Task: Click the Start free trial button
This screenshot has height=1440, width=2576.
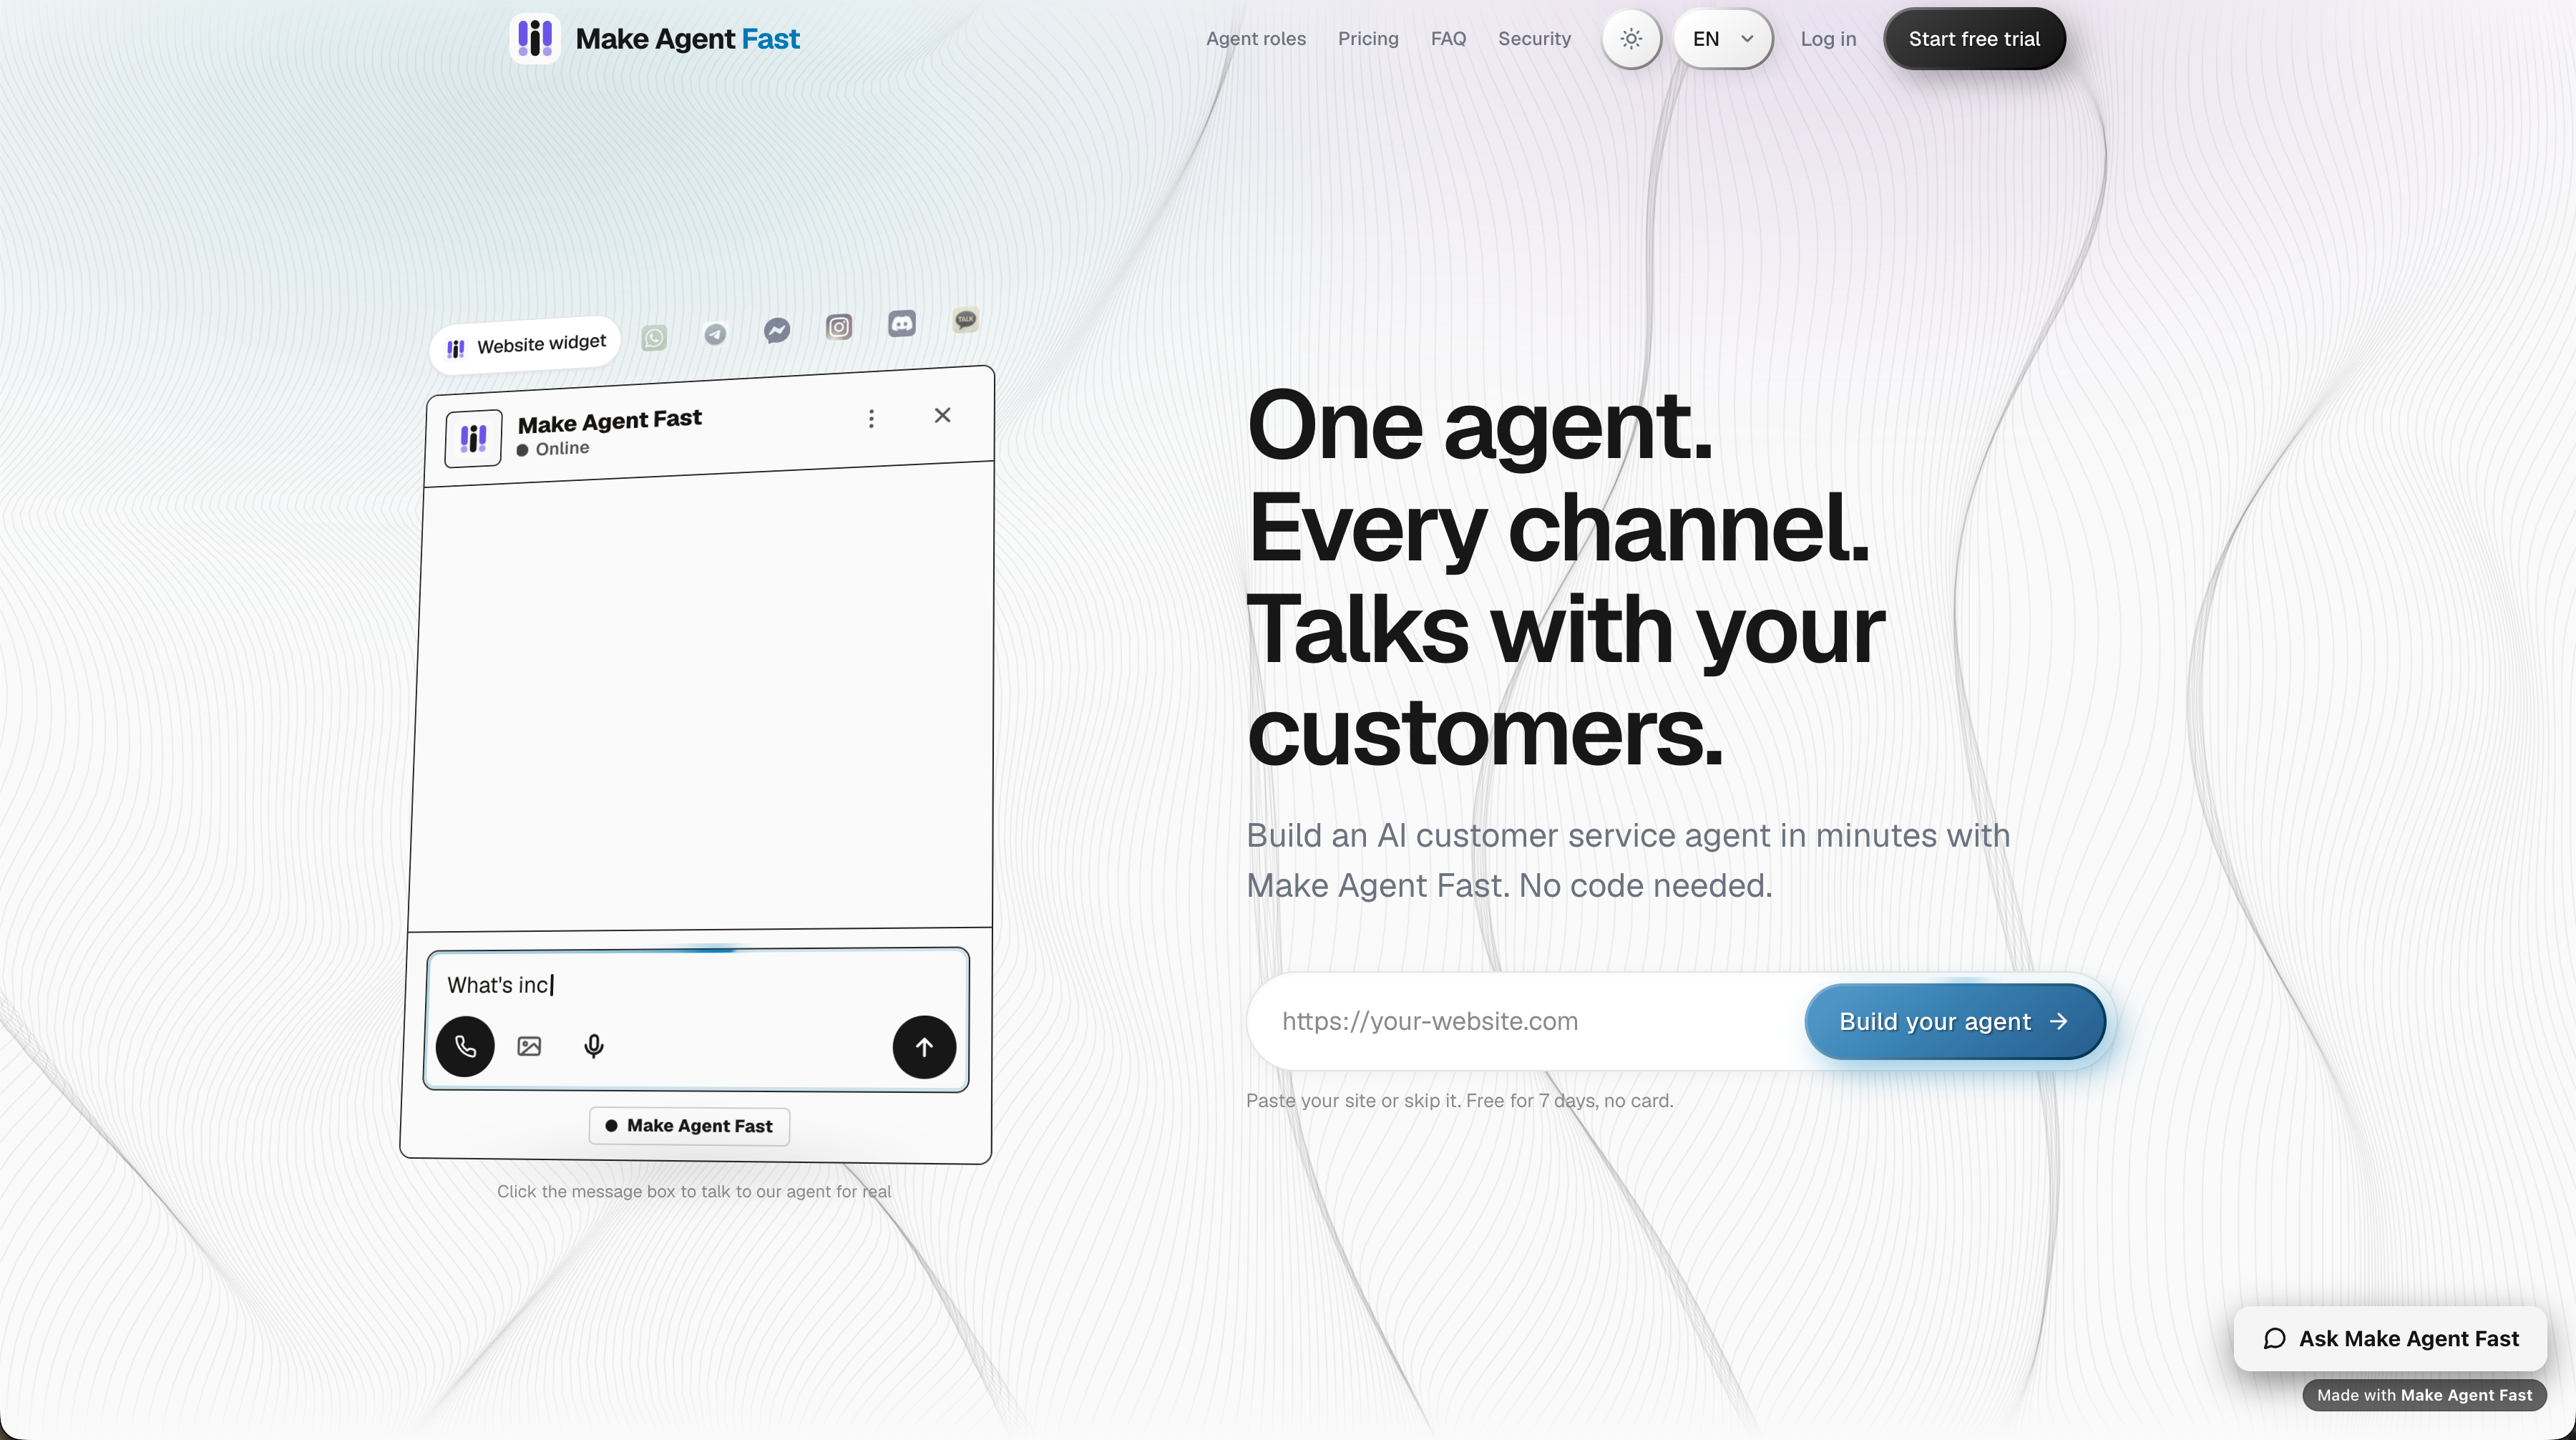Action: pyautogui.click(x=1974, y=39)
